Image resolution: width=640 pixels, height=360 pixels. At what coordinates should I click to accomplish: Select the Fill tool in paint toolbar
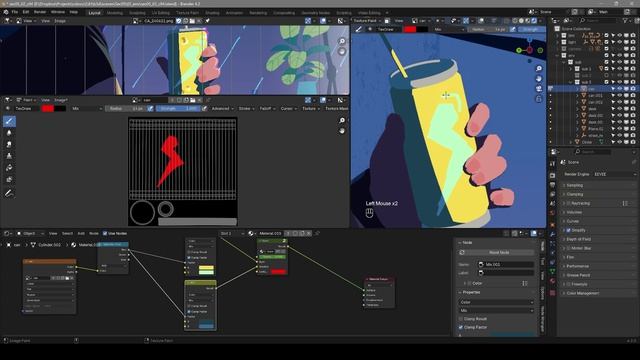tap(9, 168)
